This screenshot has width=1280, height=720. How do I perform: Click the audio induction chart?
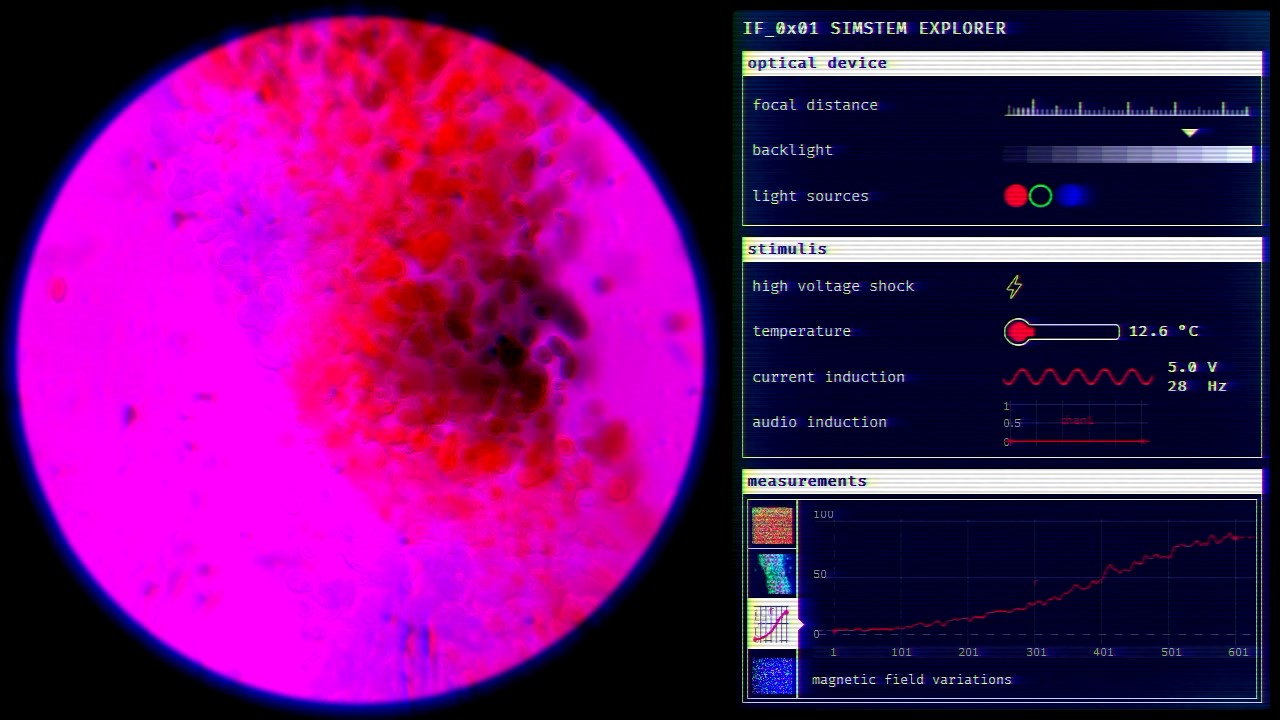1076,423
